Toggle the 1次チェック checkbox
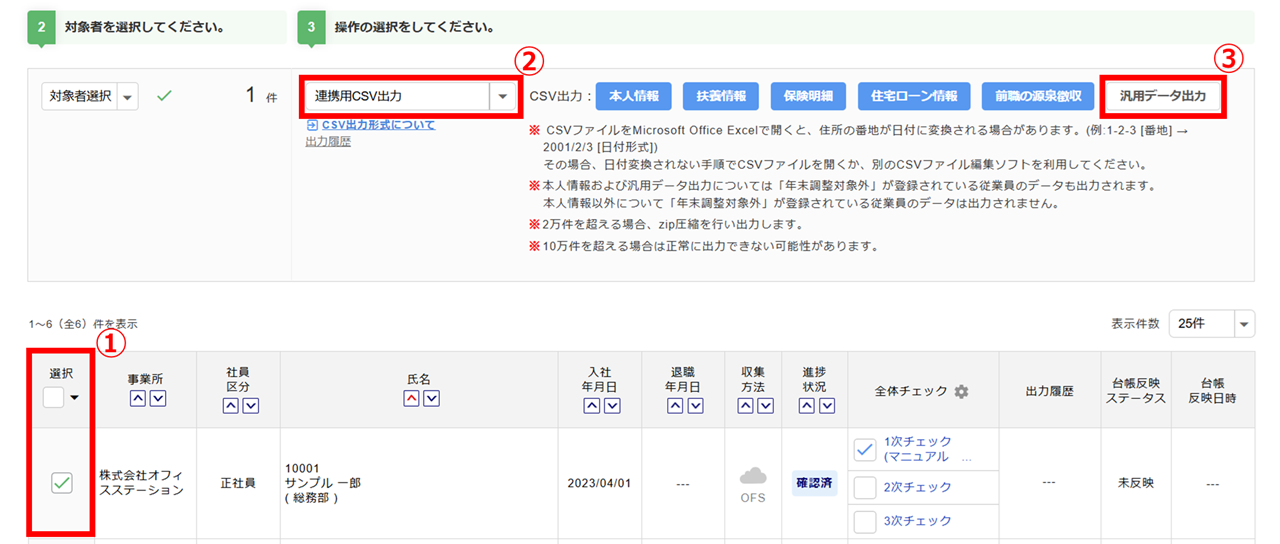Viewport: 1280px width, 544px height. point(865,450)
